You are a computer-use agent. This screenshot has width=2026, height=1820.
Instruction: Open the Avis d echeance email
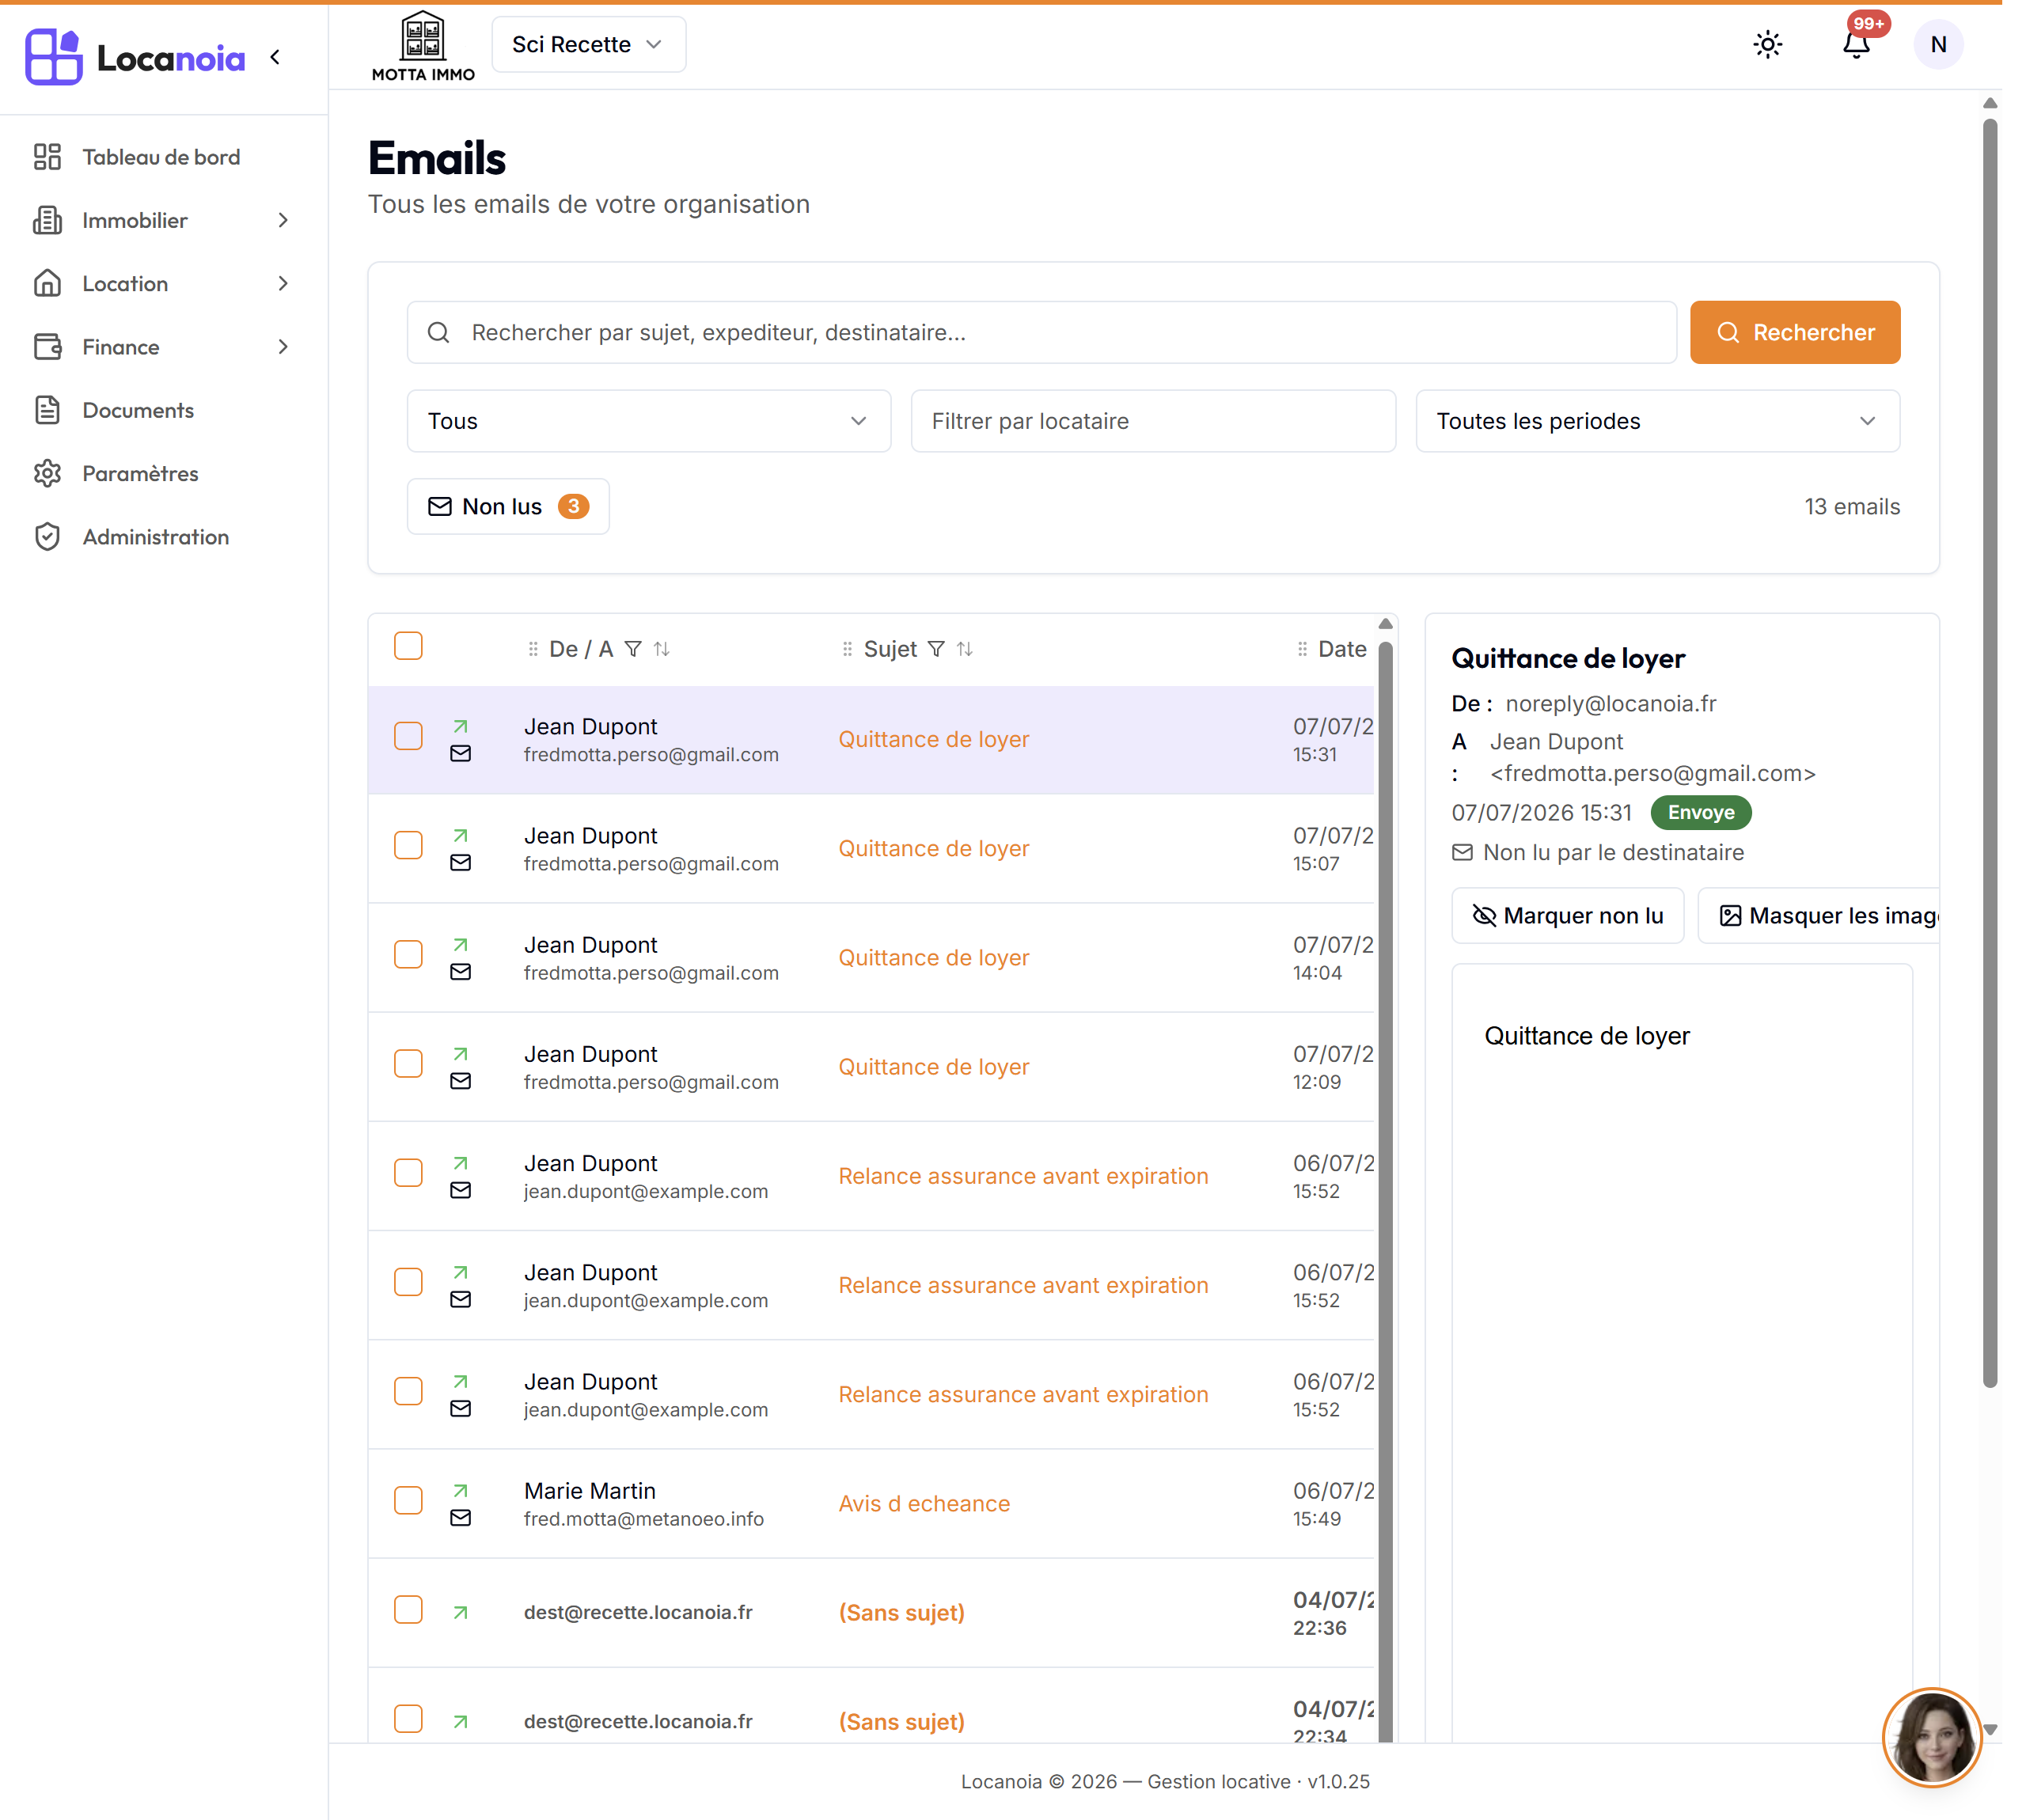click(924, 1503)
